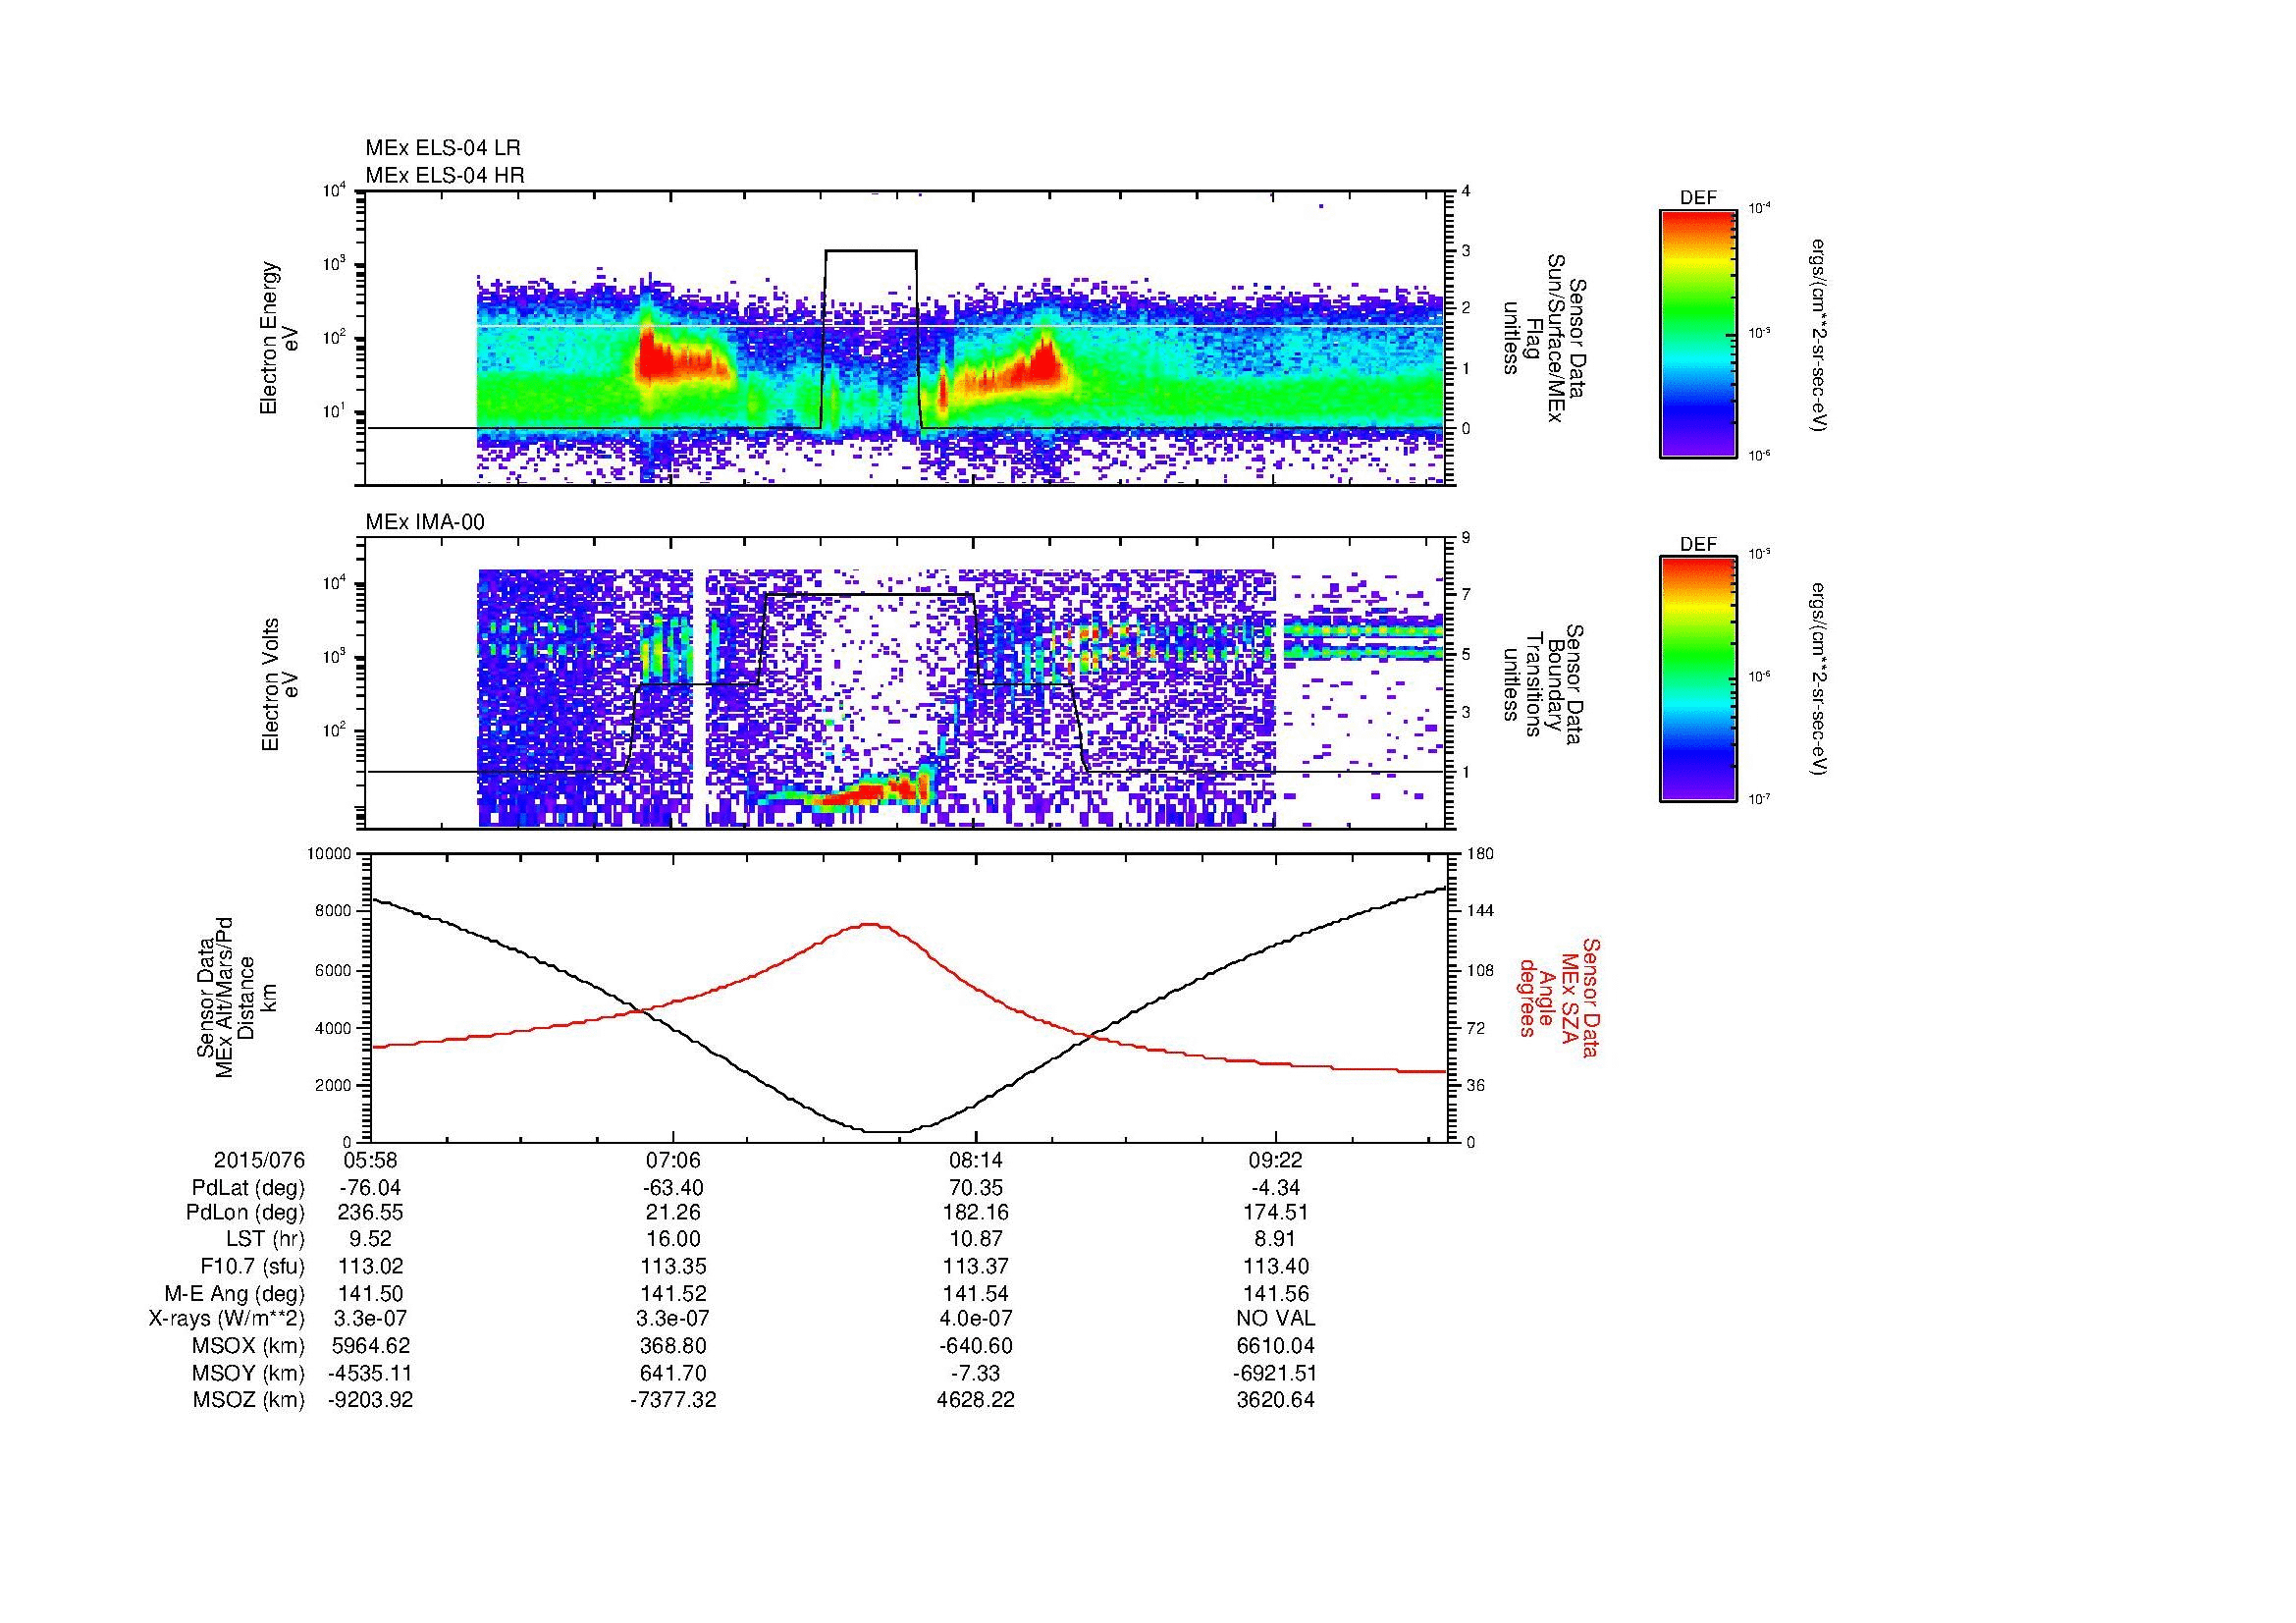Click the red 'MEx SZA Angle degrees' axis label
The width and height of the screenshot is (2296, 1623).
point(1558,997)
